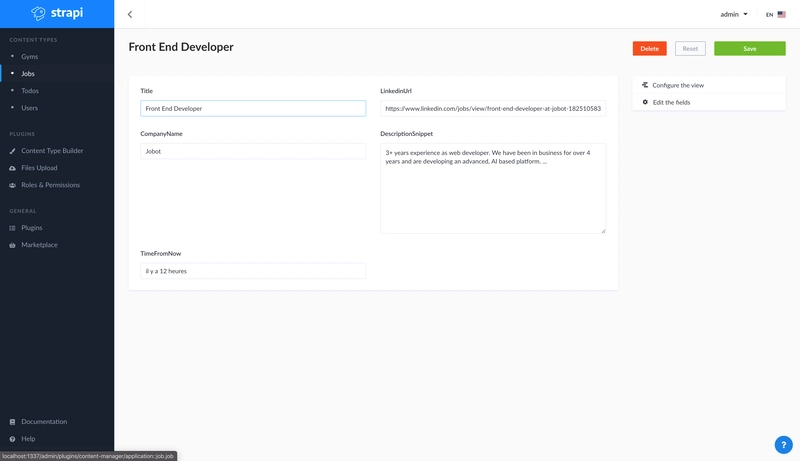Click the DescriptionSnippet field label
Viewport: 800px width, 461px height.
(407, 134)
